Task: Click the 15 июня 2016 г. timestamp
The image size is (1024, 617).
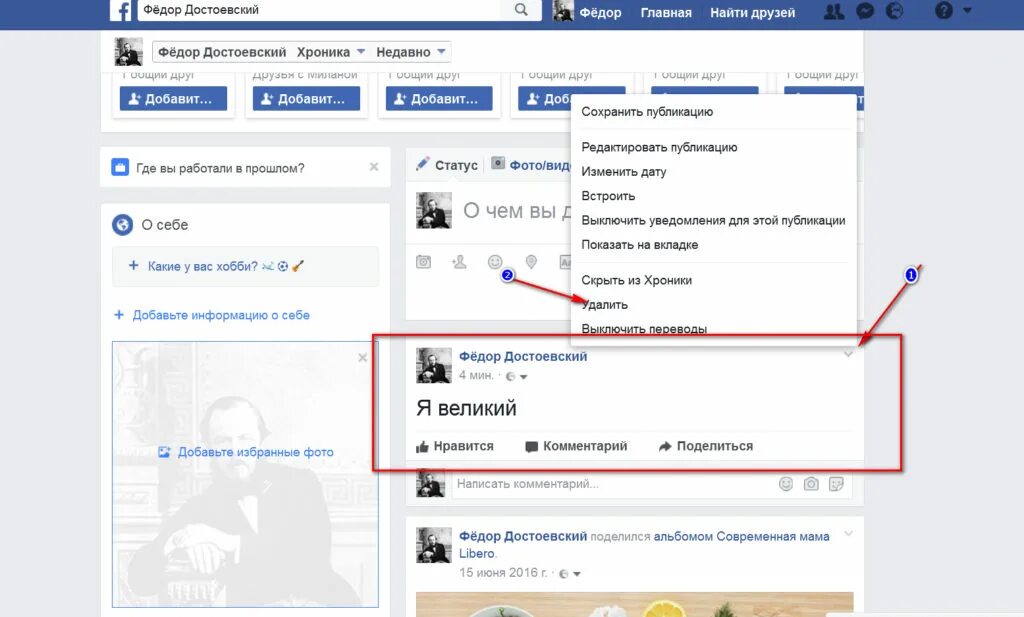Action: coord(503,573)
